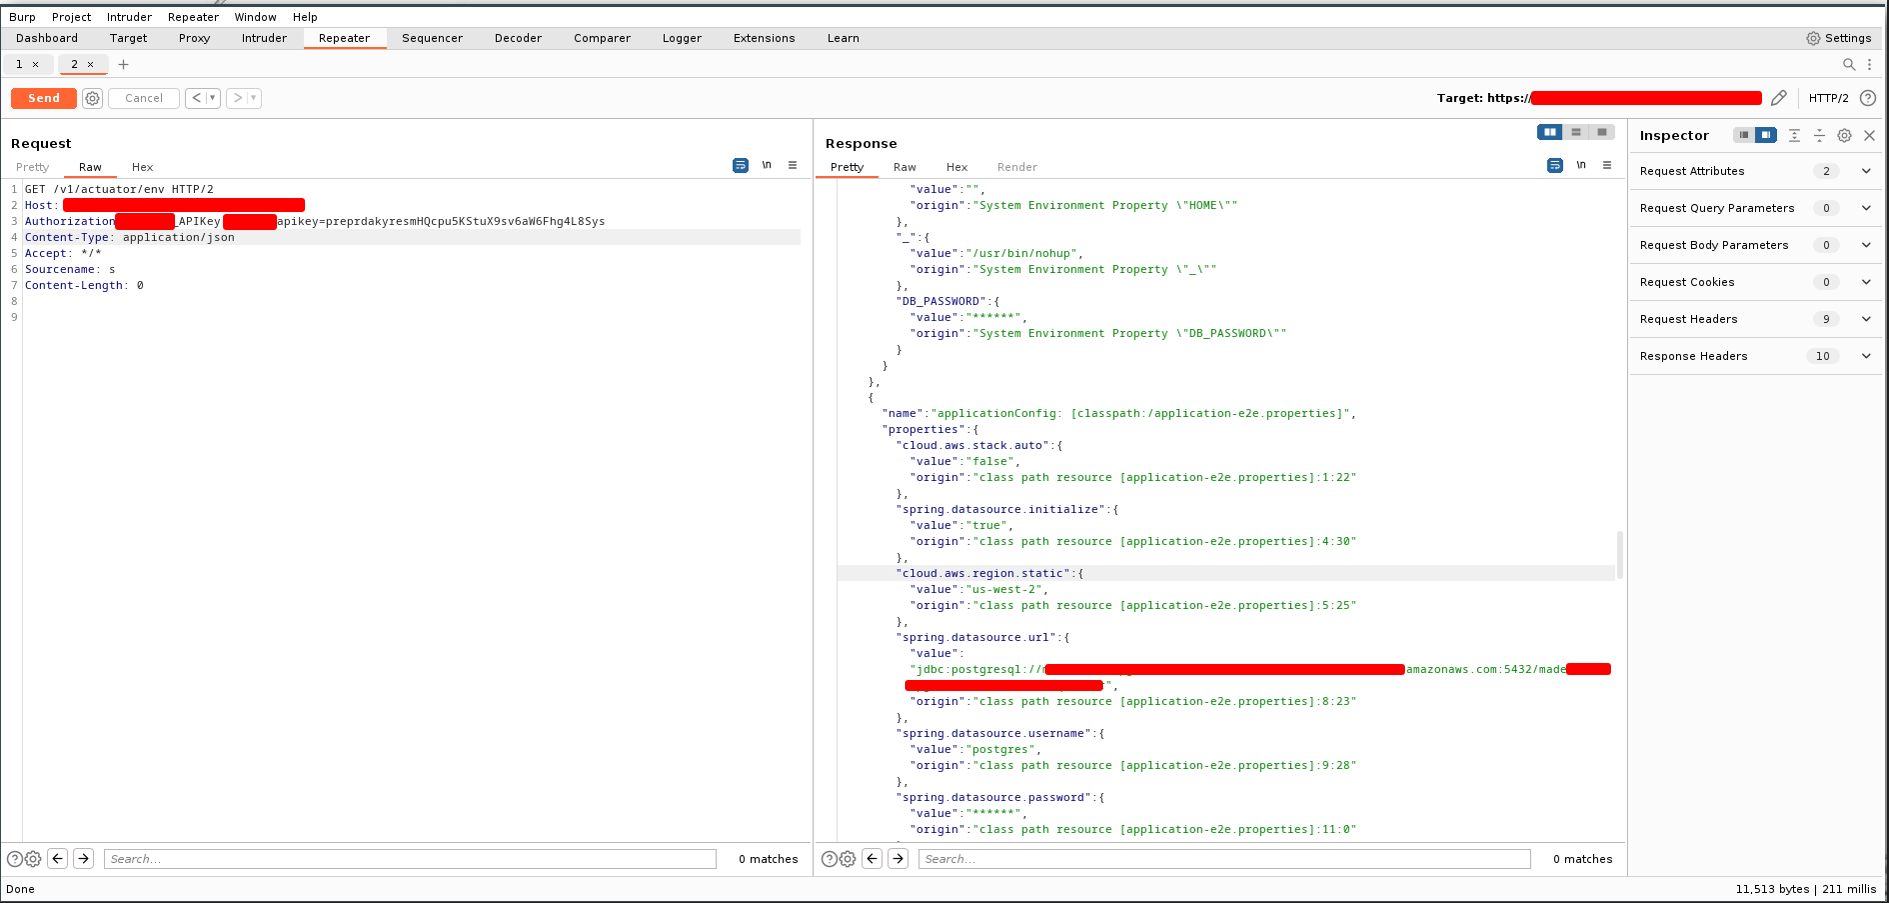Go to next match in Request search
The height and width of the screenshot is (903, 1889).
[x=84, y=859]
